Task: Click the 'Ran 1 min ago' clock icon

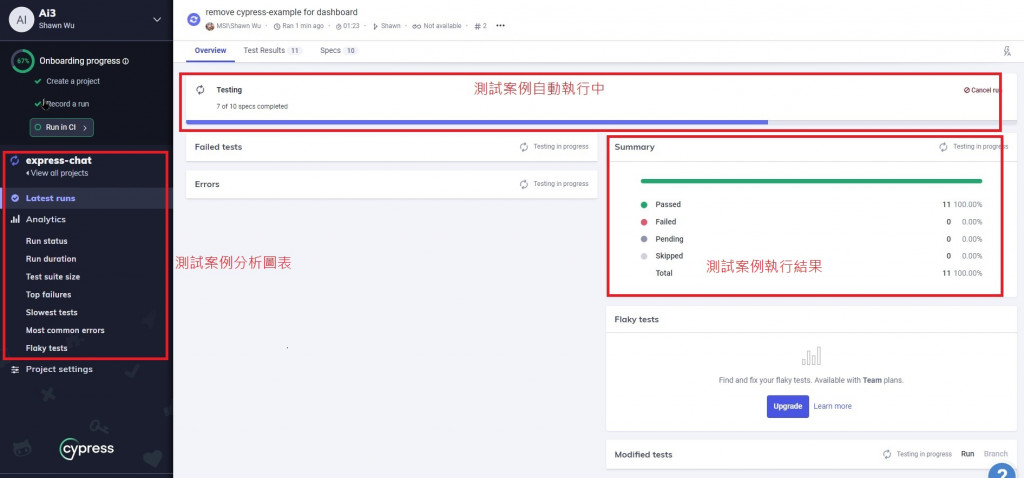Action: (x=277, y=26)
